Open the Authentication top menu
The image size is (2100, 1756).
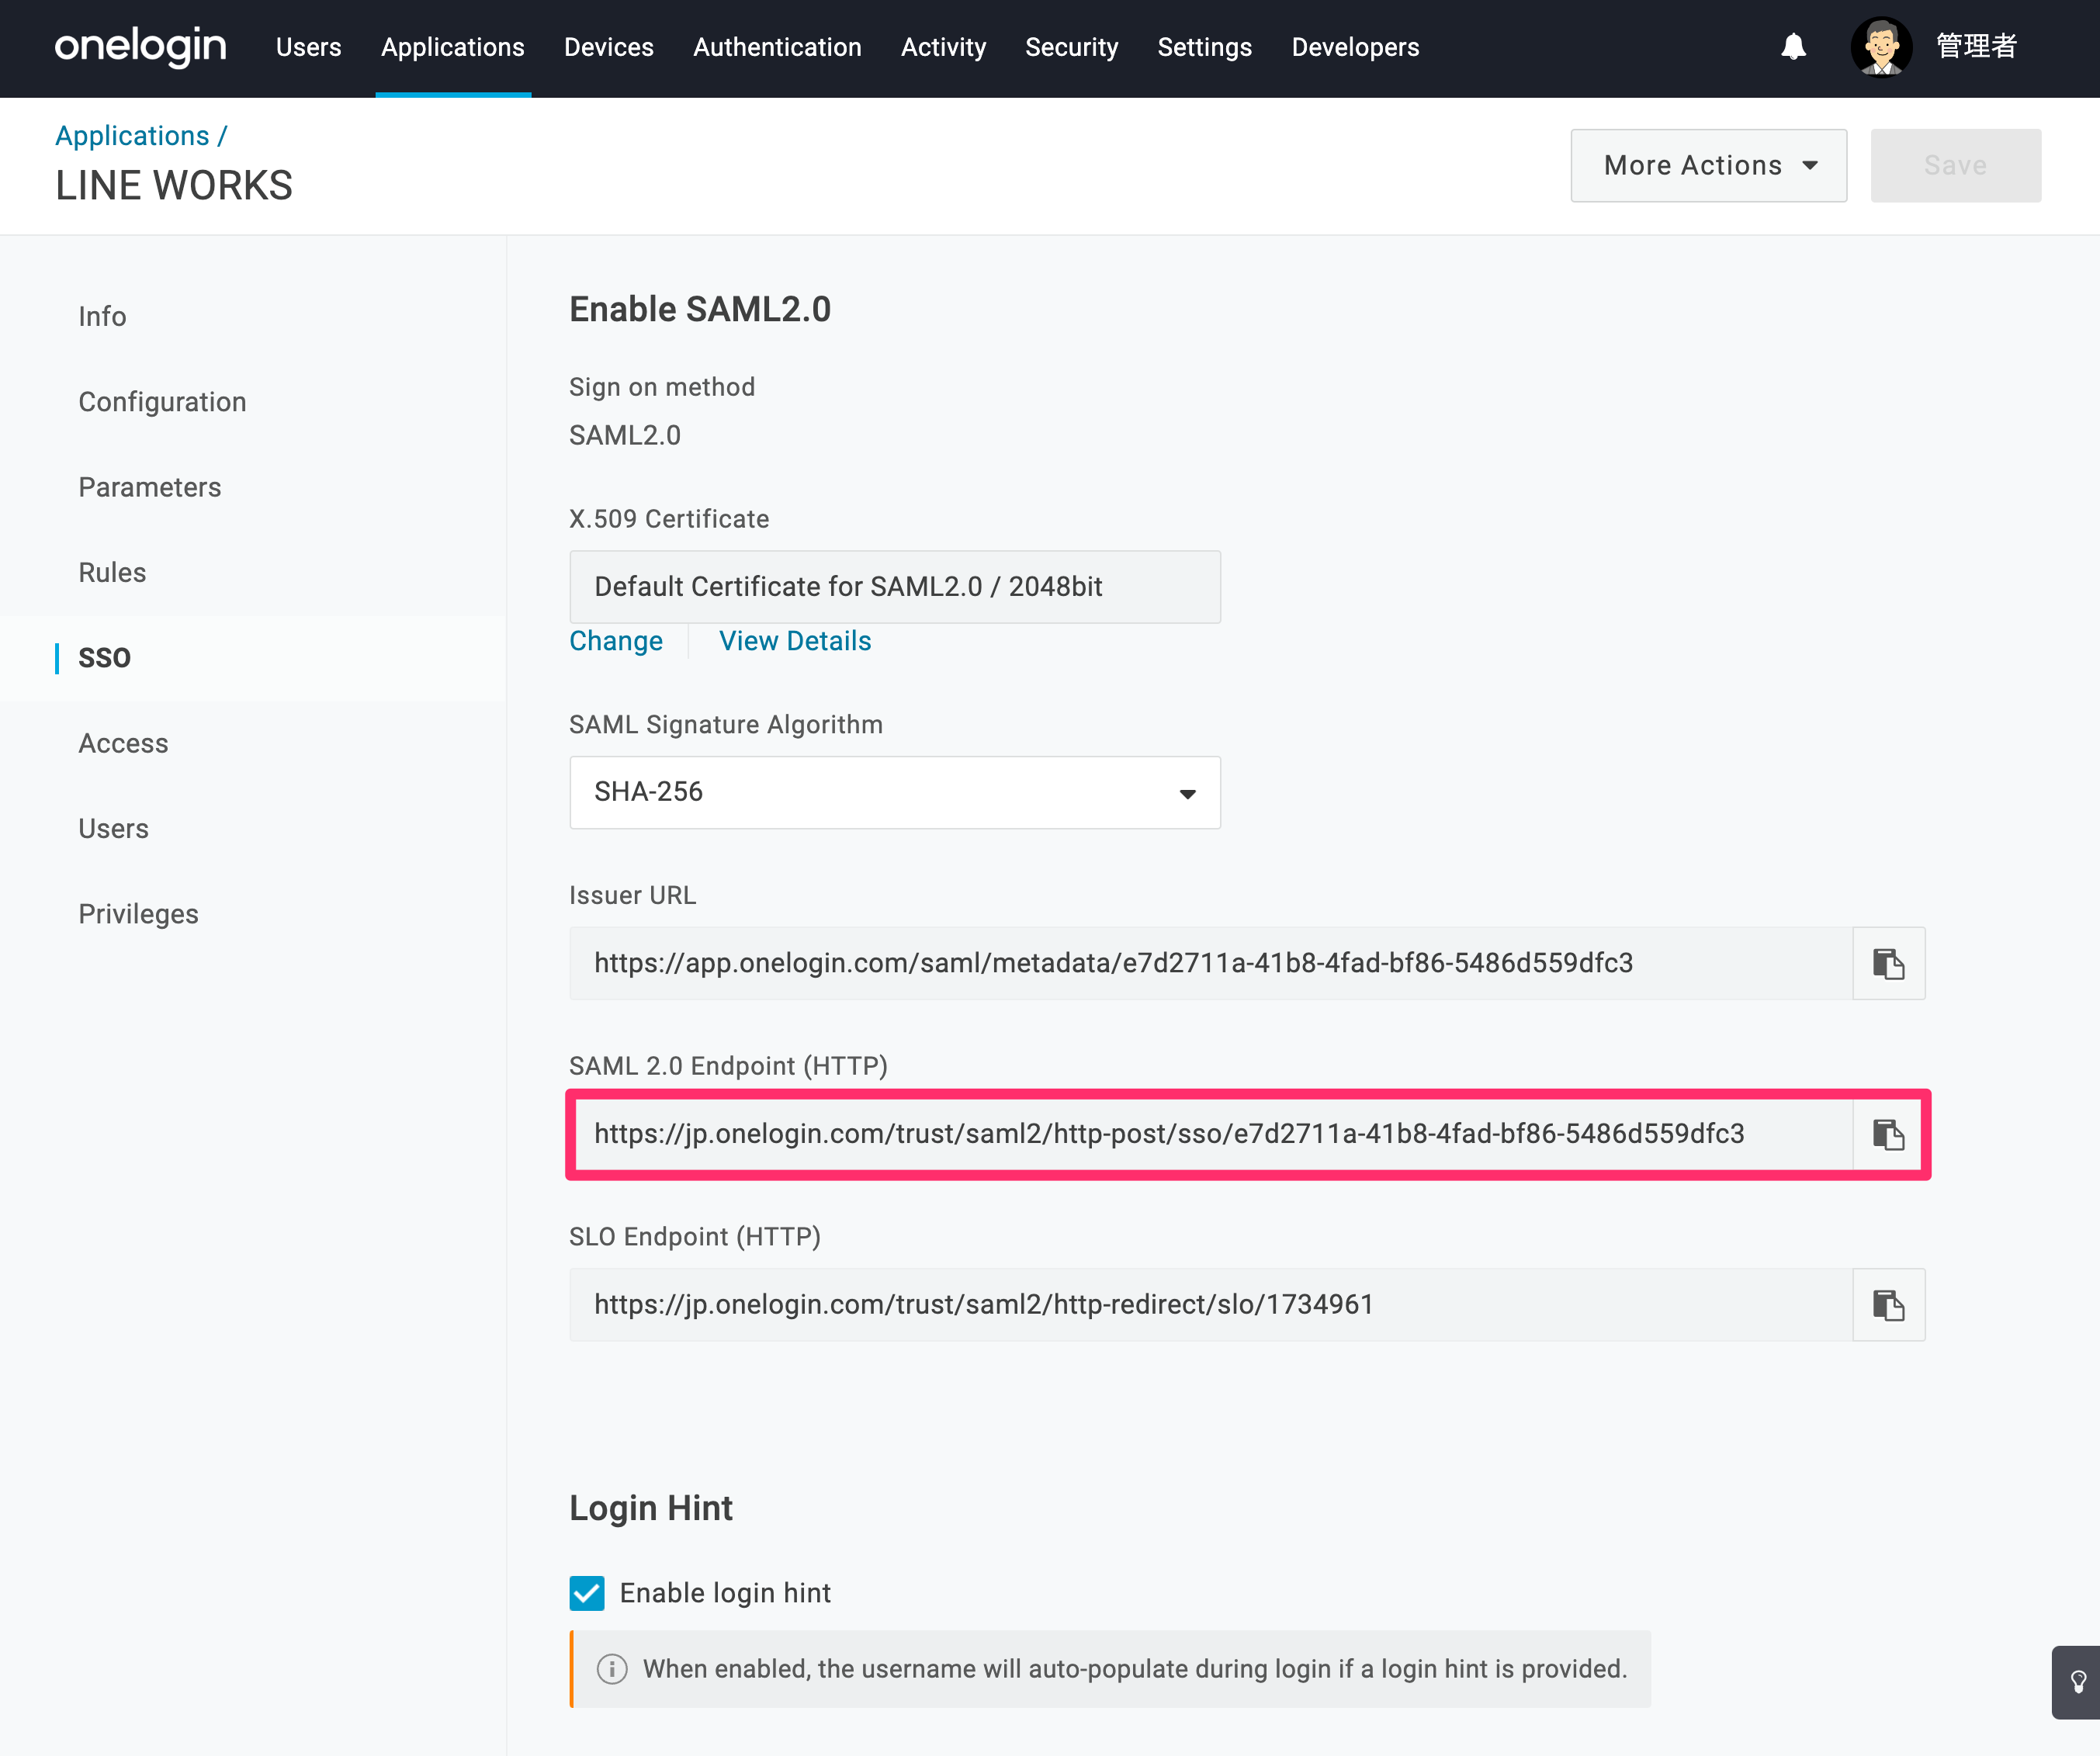(x=777, y=47)
